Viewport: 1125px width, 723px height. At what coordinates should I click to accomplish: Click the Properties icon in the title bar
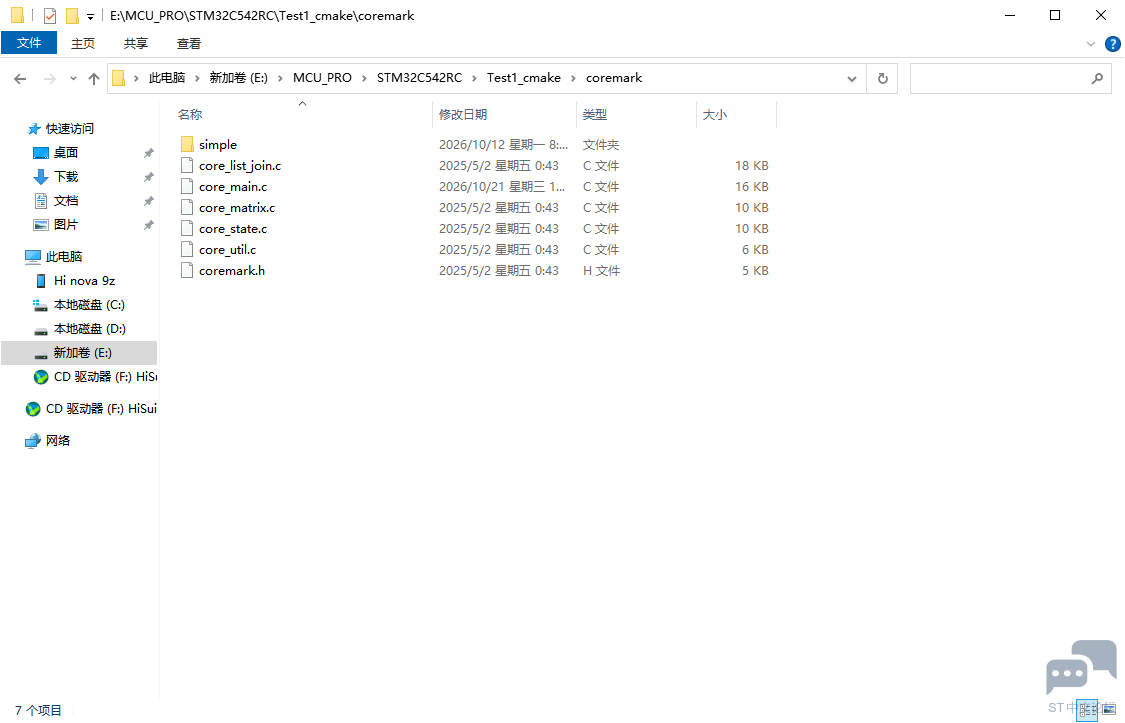click(50, 15)
